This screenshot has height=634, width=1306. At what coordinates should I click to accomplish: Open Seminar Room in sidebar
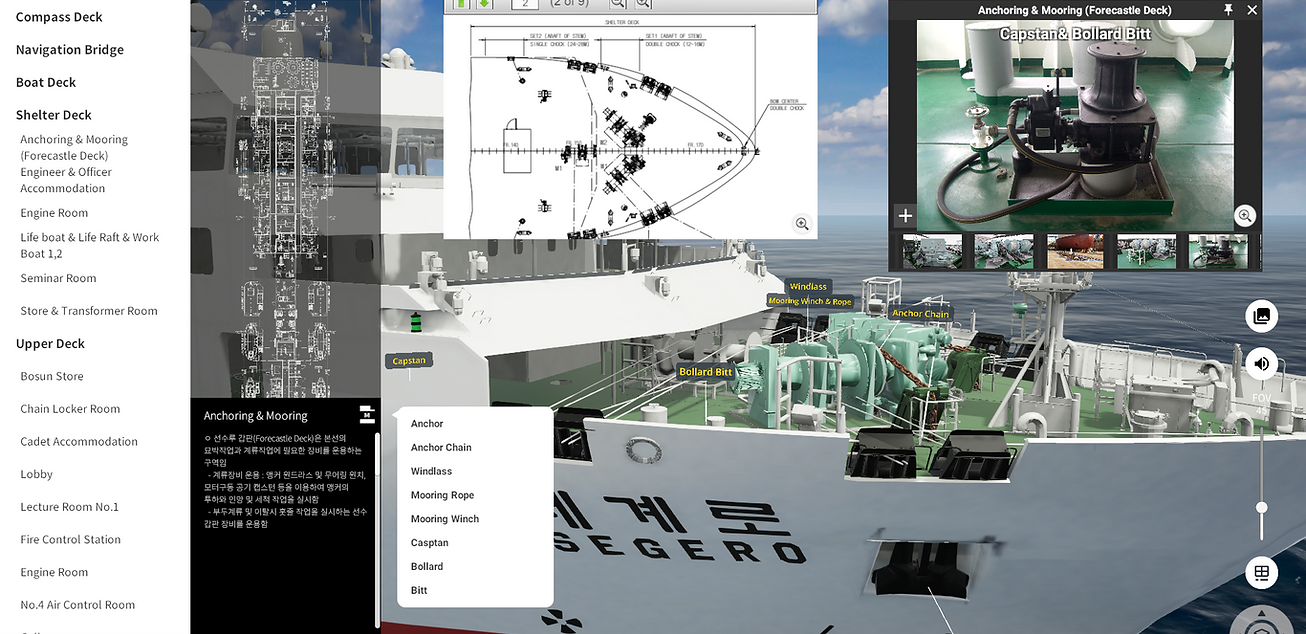[58, 278]
